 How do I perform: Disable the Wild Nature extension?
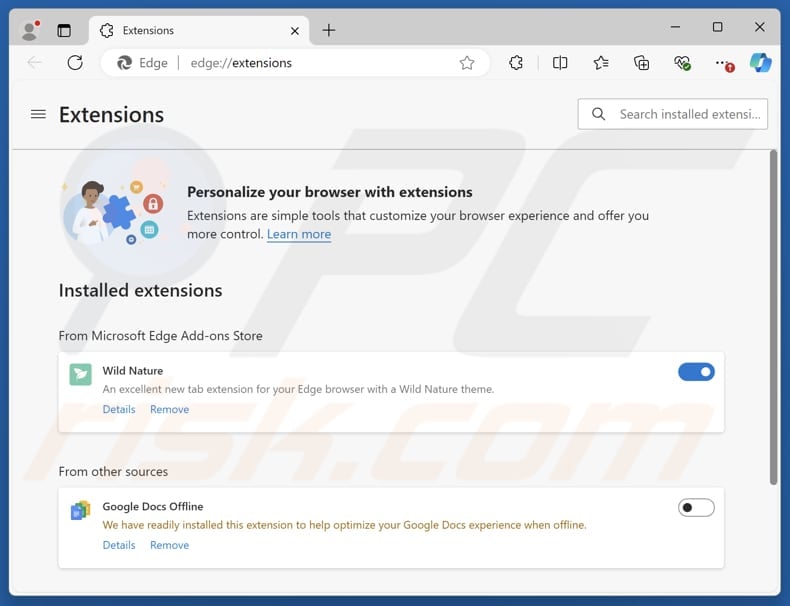(x=696, y=372)
